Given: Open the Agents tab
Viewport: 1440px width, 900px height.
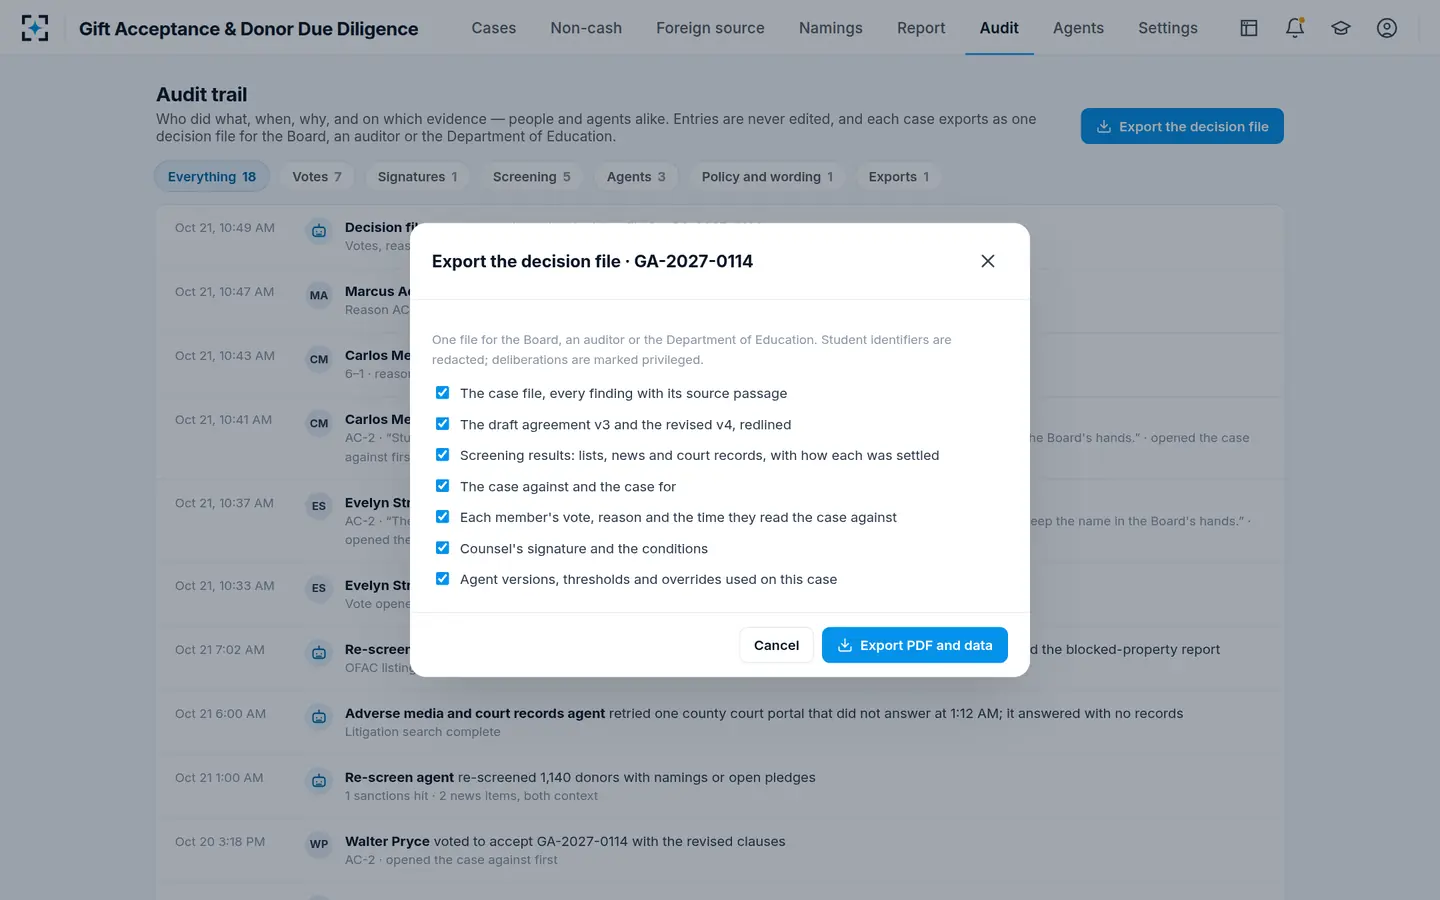Looking at the screenshot, I should click(x=1078, y=28).
